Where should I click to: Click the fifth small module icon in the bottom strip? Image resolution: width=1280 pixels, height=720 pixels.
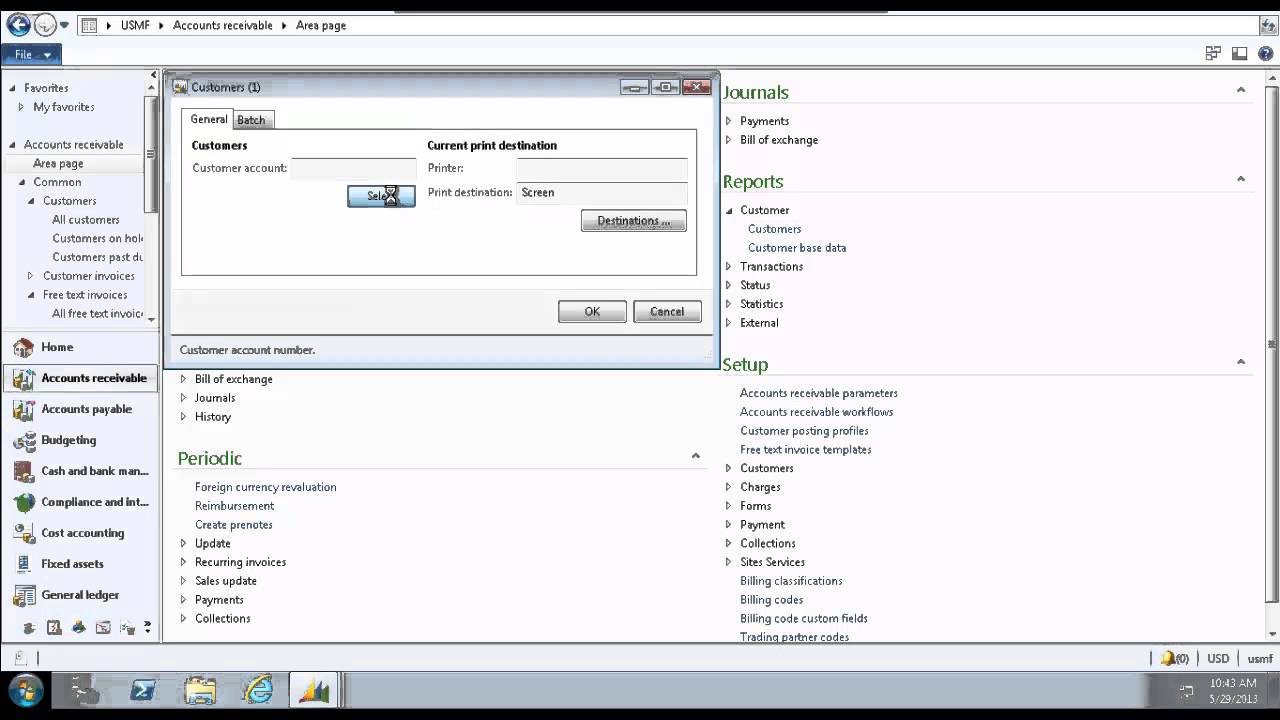coord(127,628)
